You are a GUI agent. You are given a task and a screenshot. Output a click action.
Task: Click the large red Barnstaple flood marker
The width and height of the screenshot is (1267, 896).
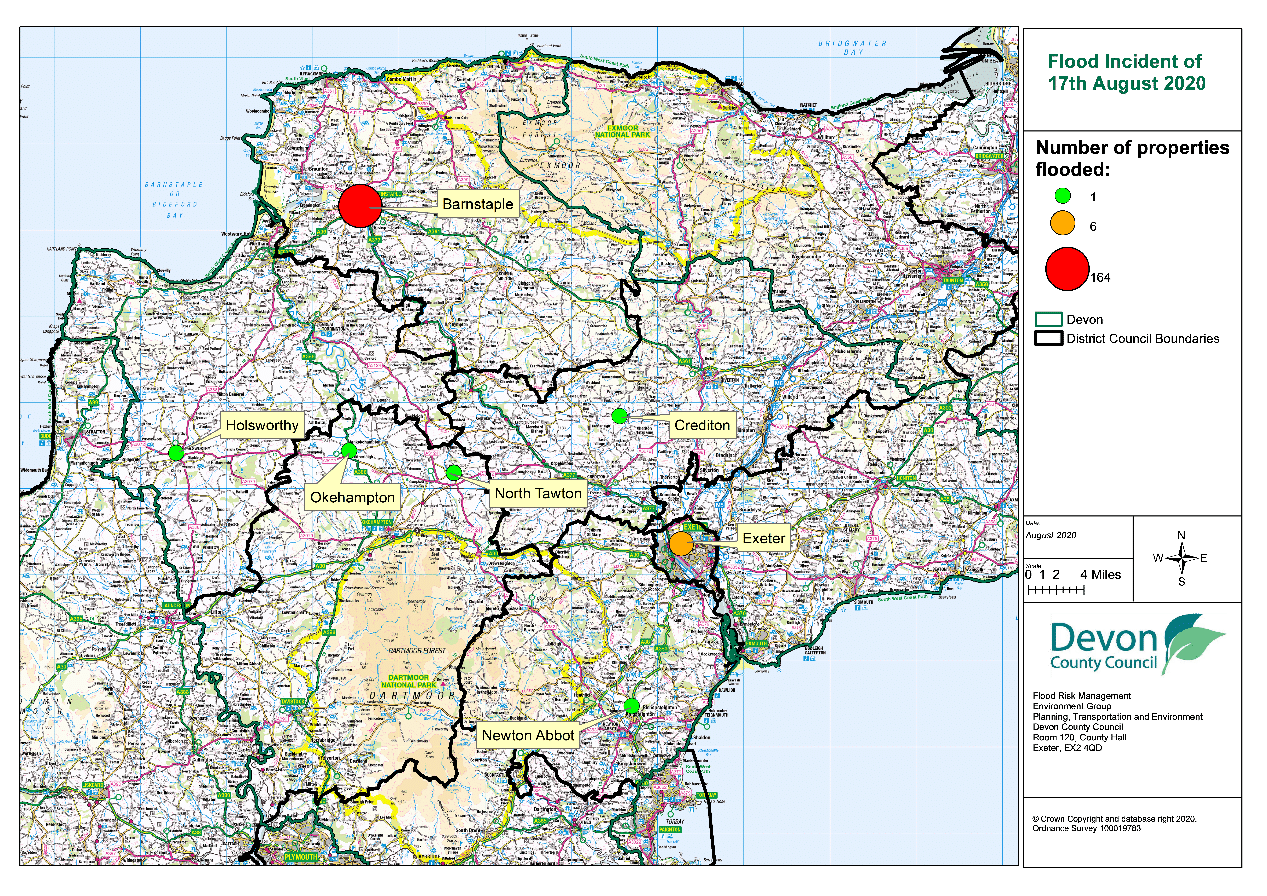tap(360, 207)
